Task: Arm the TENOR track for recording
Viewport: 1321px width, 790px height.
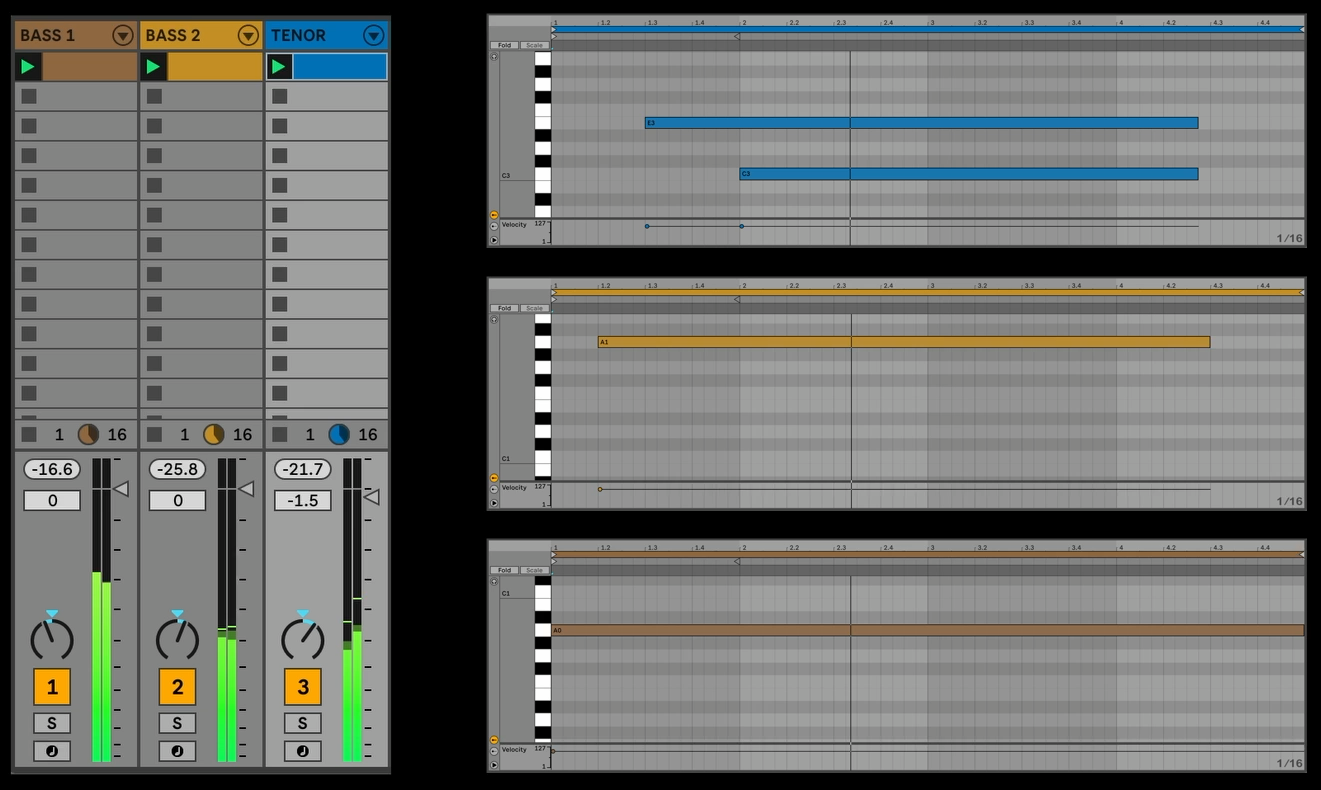Action: (x=302, y=751)
